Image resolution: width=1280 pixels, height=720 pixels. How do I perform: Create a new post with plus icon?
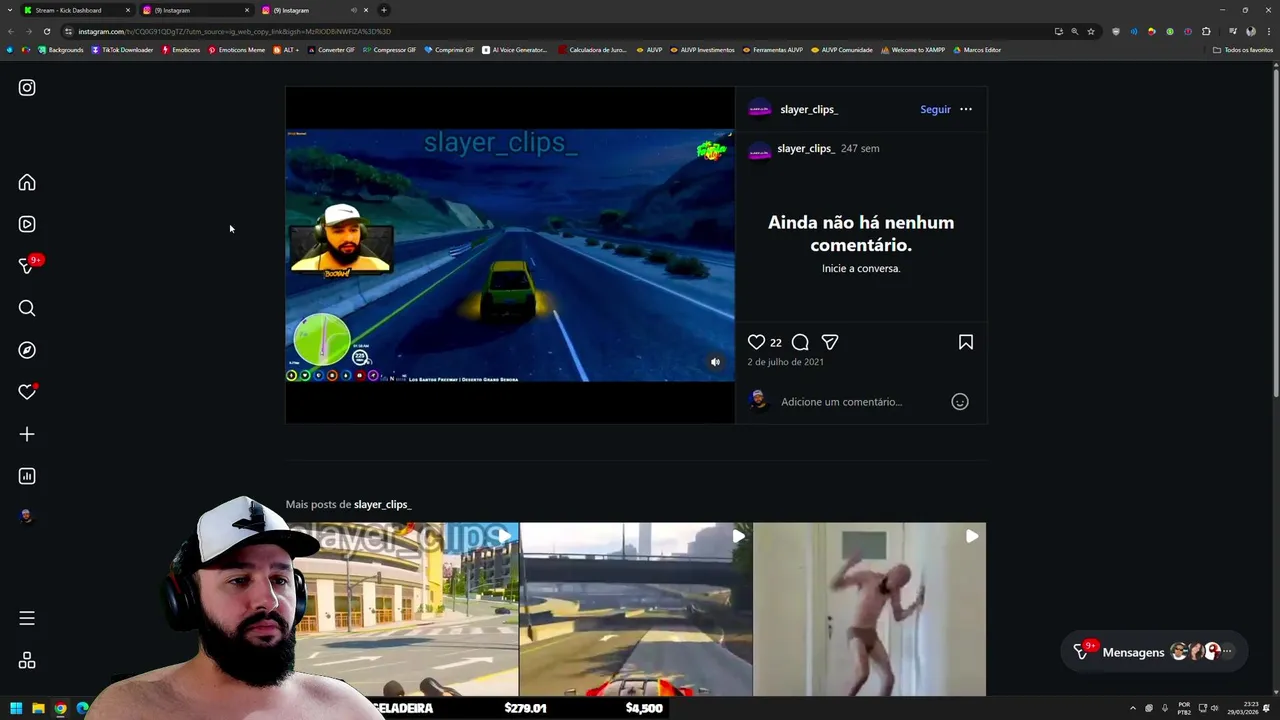point(27,434)
